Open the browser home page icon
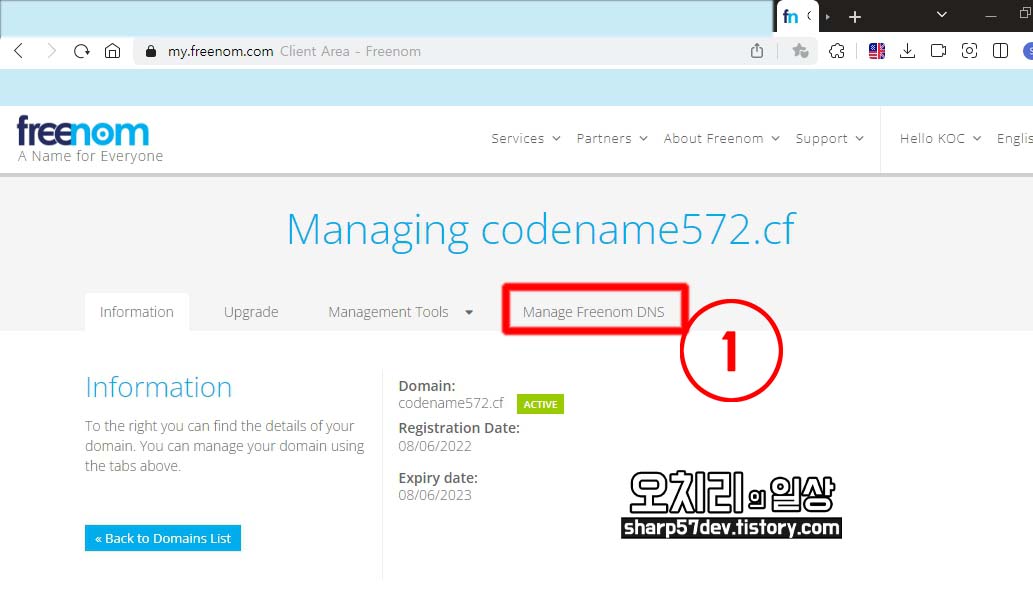 (x=113, y=51)
